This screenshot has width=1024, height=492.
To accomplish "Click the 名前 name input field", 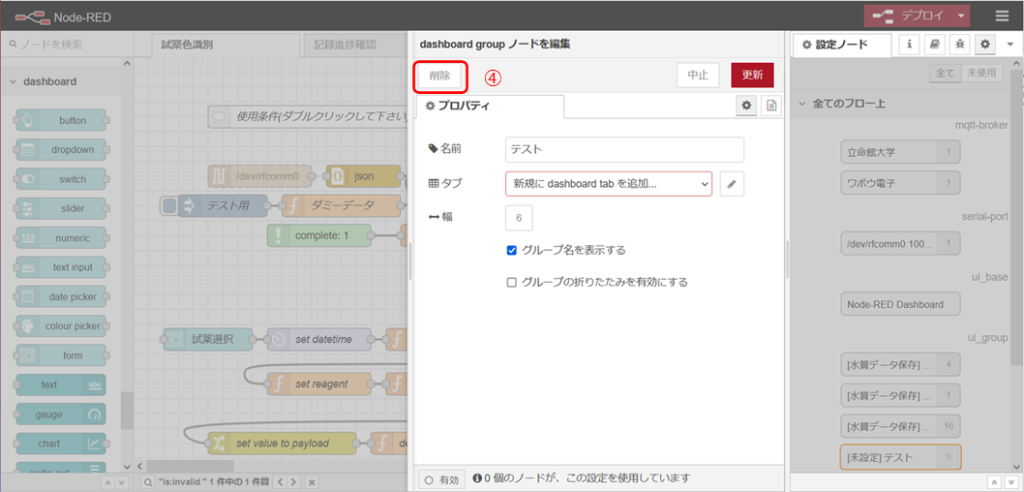I will click(625, 149).
